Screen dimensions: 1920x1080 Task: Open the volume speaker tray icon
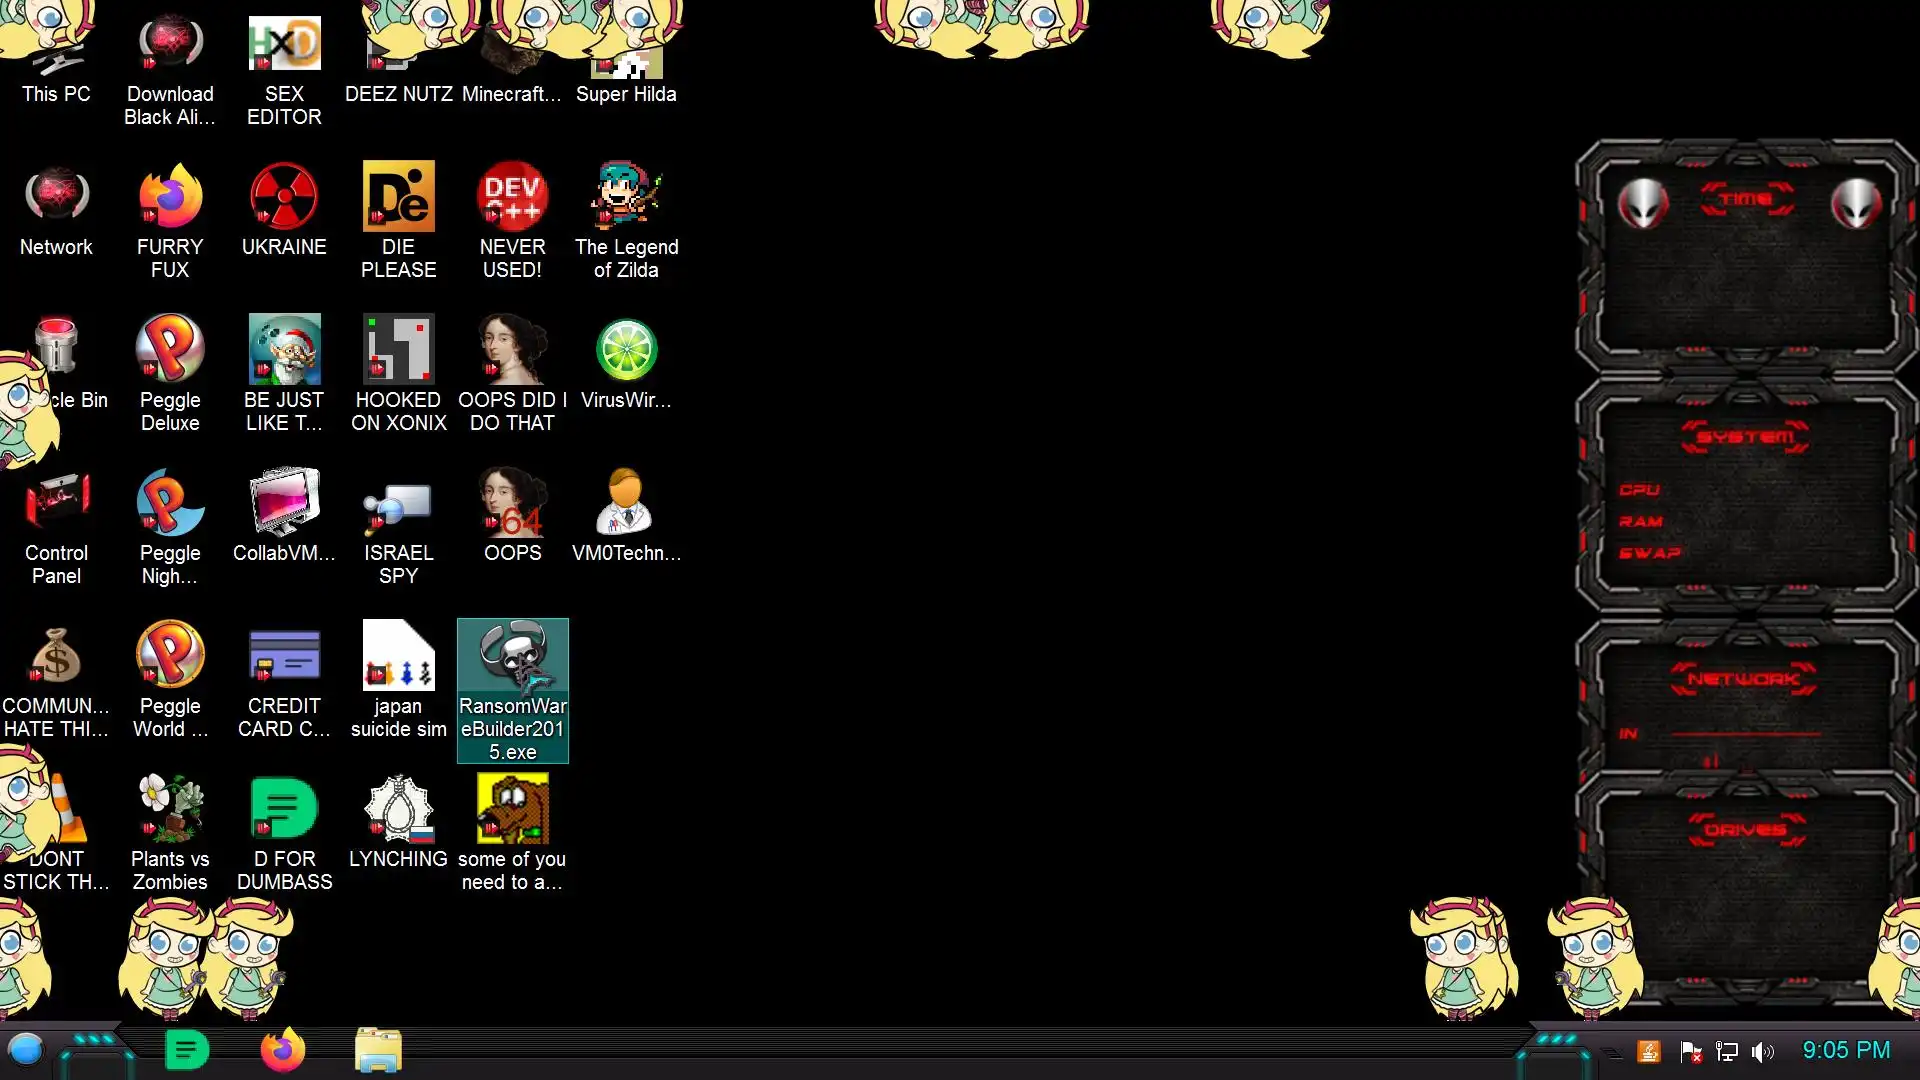1763,1051
